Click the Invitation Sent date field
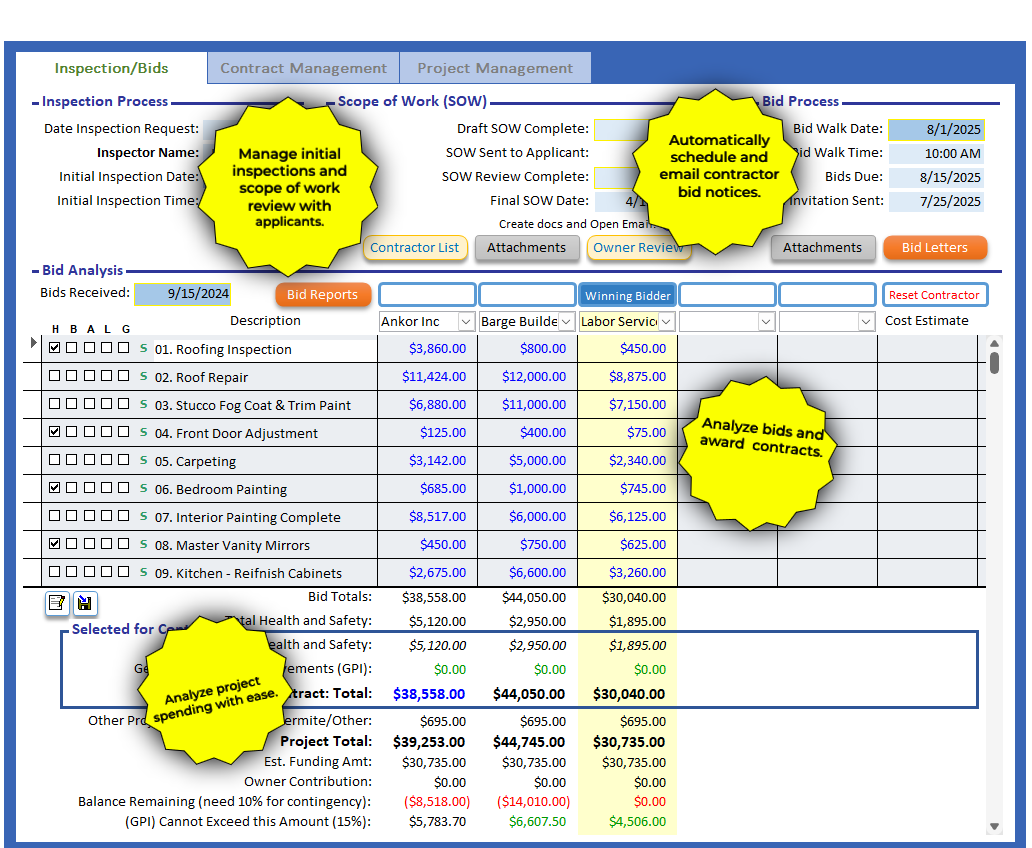Viewport: 1032px width, 848px height. [936, 201]
